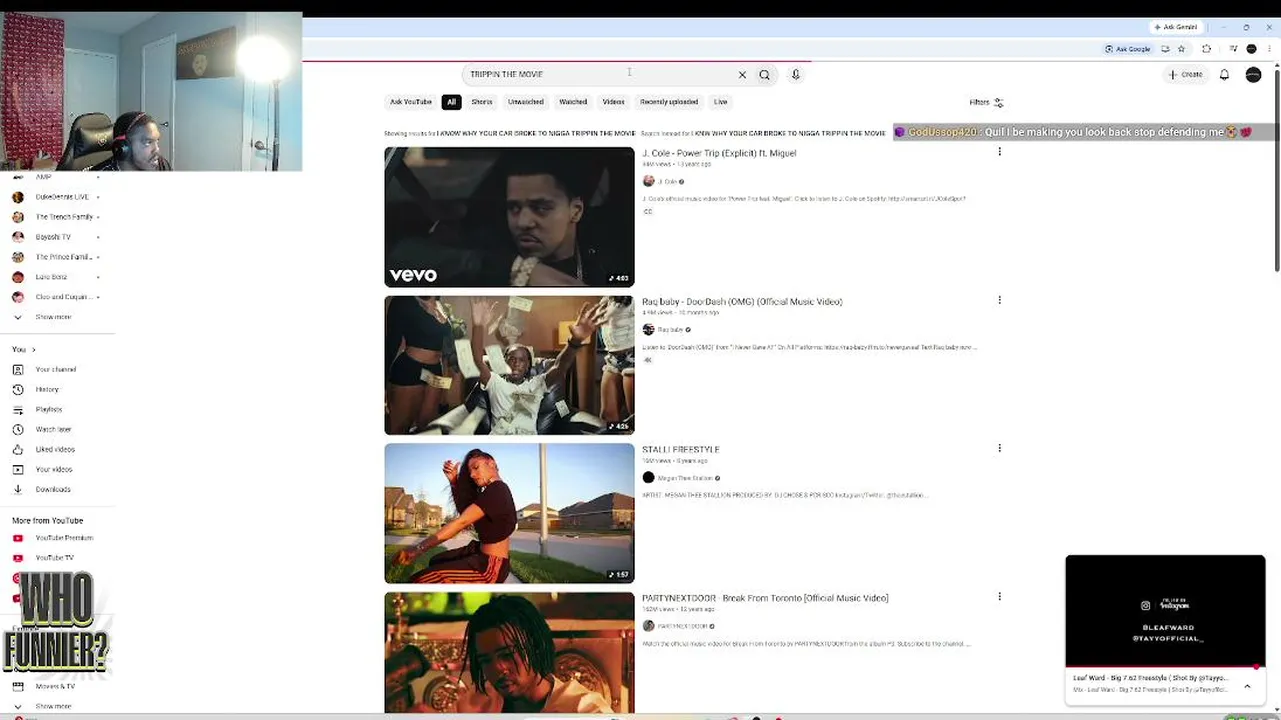Open the account avatar menu
1281x720 pixels.
pyautogui.click(x=1253, y=75)
